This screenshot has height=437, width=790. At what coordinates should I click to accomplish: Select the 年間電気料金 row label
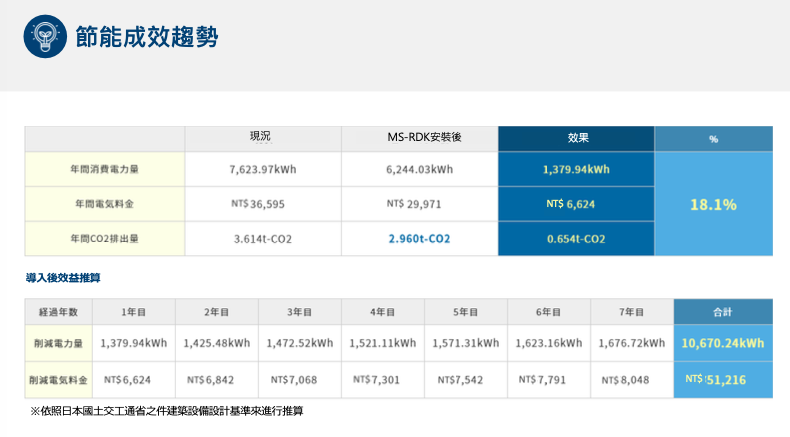[x=105, y=204]
